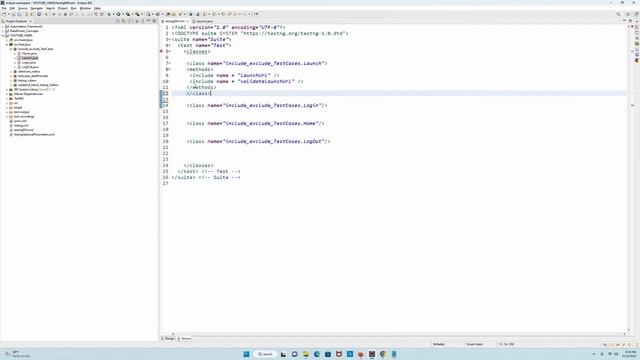Open the Project menu
640x360 pixels.
point(63,8)
